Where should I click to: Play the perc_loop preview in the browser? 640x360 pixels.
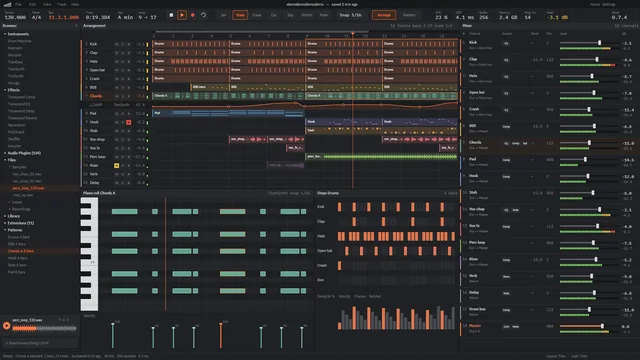(7, 326)
